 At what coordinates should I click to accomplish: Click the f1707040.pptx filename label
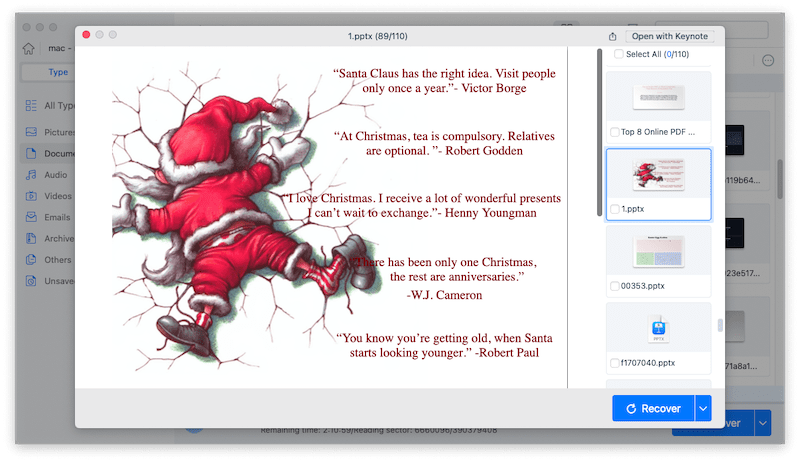pos(647,363)
